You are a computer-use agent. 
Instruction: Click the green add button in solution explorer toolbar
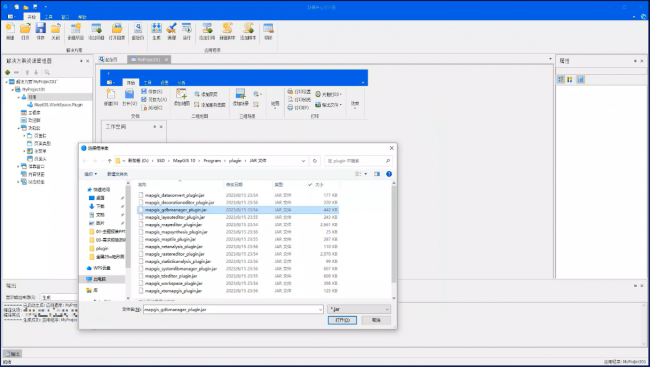click(x=7, y=72)
